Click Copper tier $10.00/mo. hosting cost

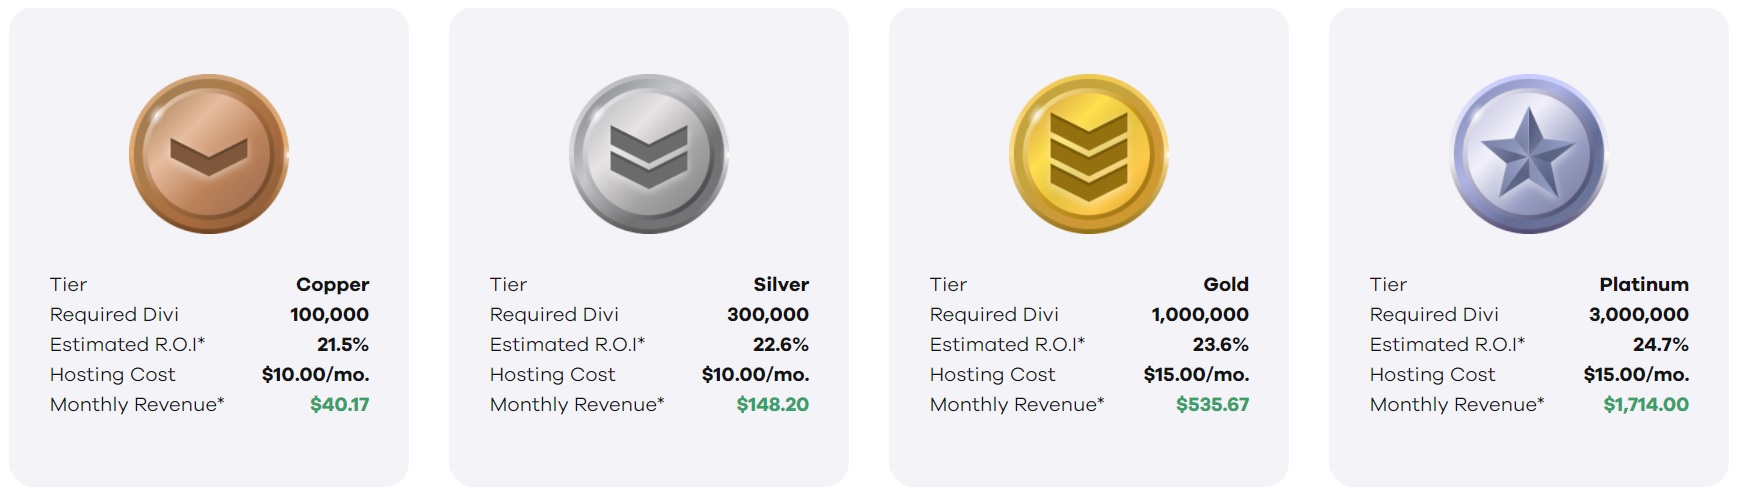point(316,375)
